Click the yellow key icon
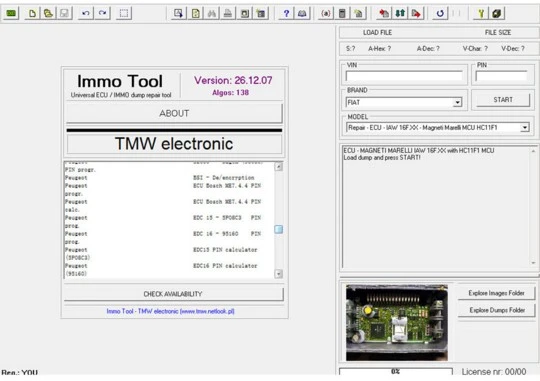 (x=481, y=13)
